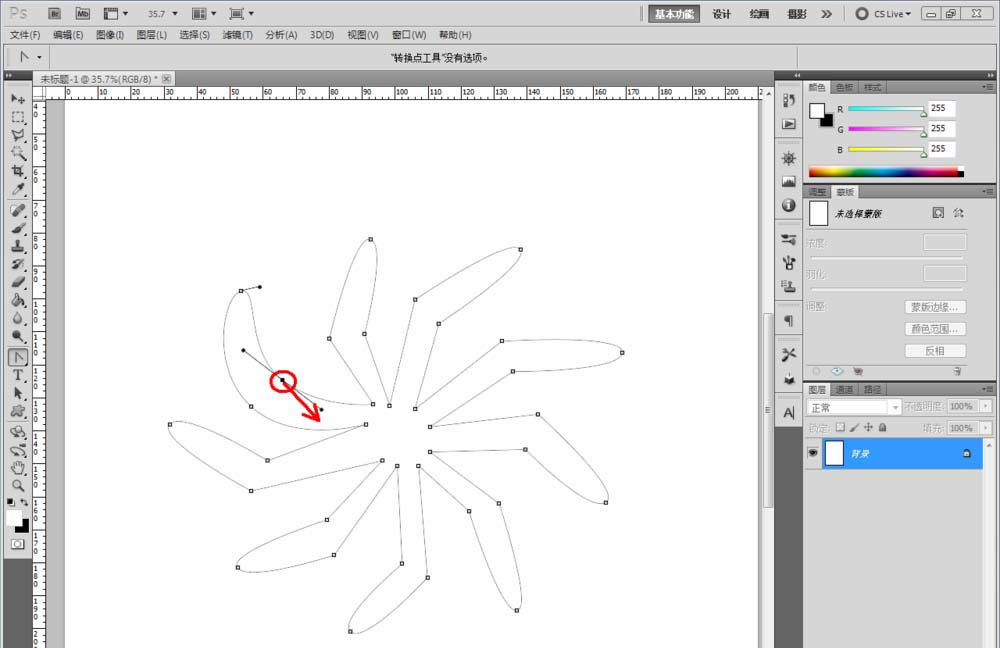Image resolution: width=1000 pixels, height=648 pixels.
Task: Toggle Quick Mask mode
Action: pos(17,544)
